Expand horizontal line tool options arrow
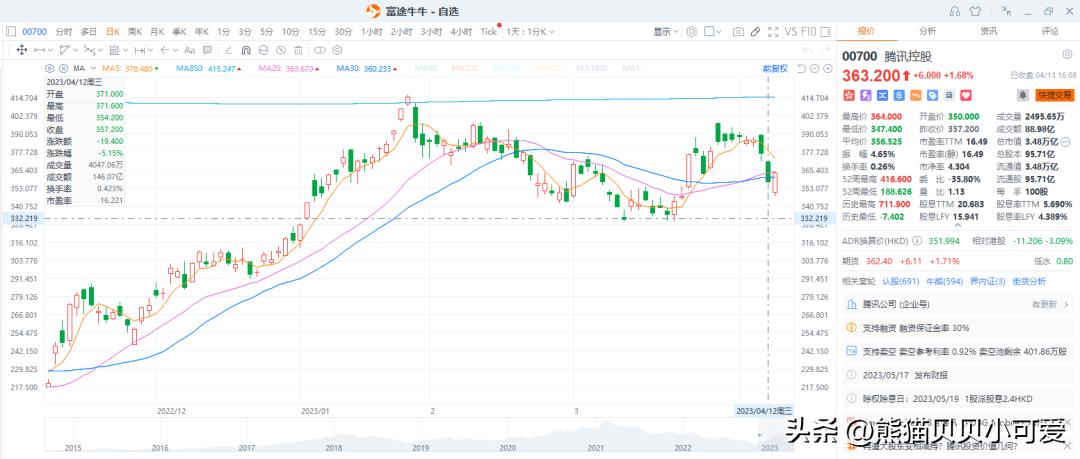Image resolution: width=1080 pixels, height=459 pixels. click(51, 50)
